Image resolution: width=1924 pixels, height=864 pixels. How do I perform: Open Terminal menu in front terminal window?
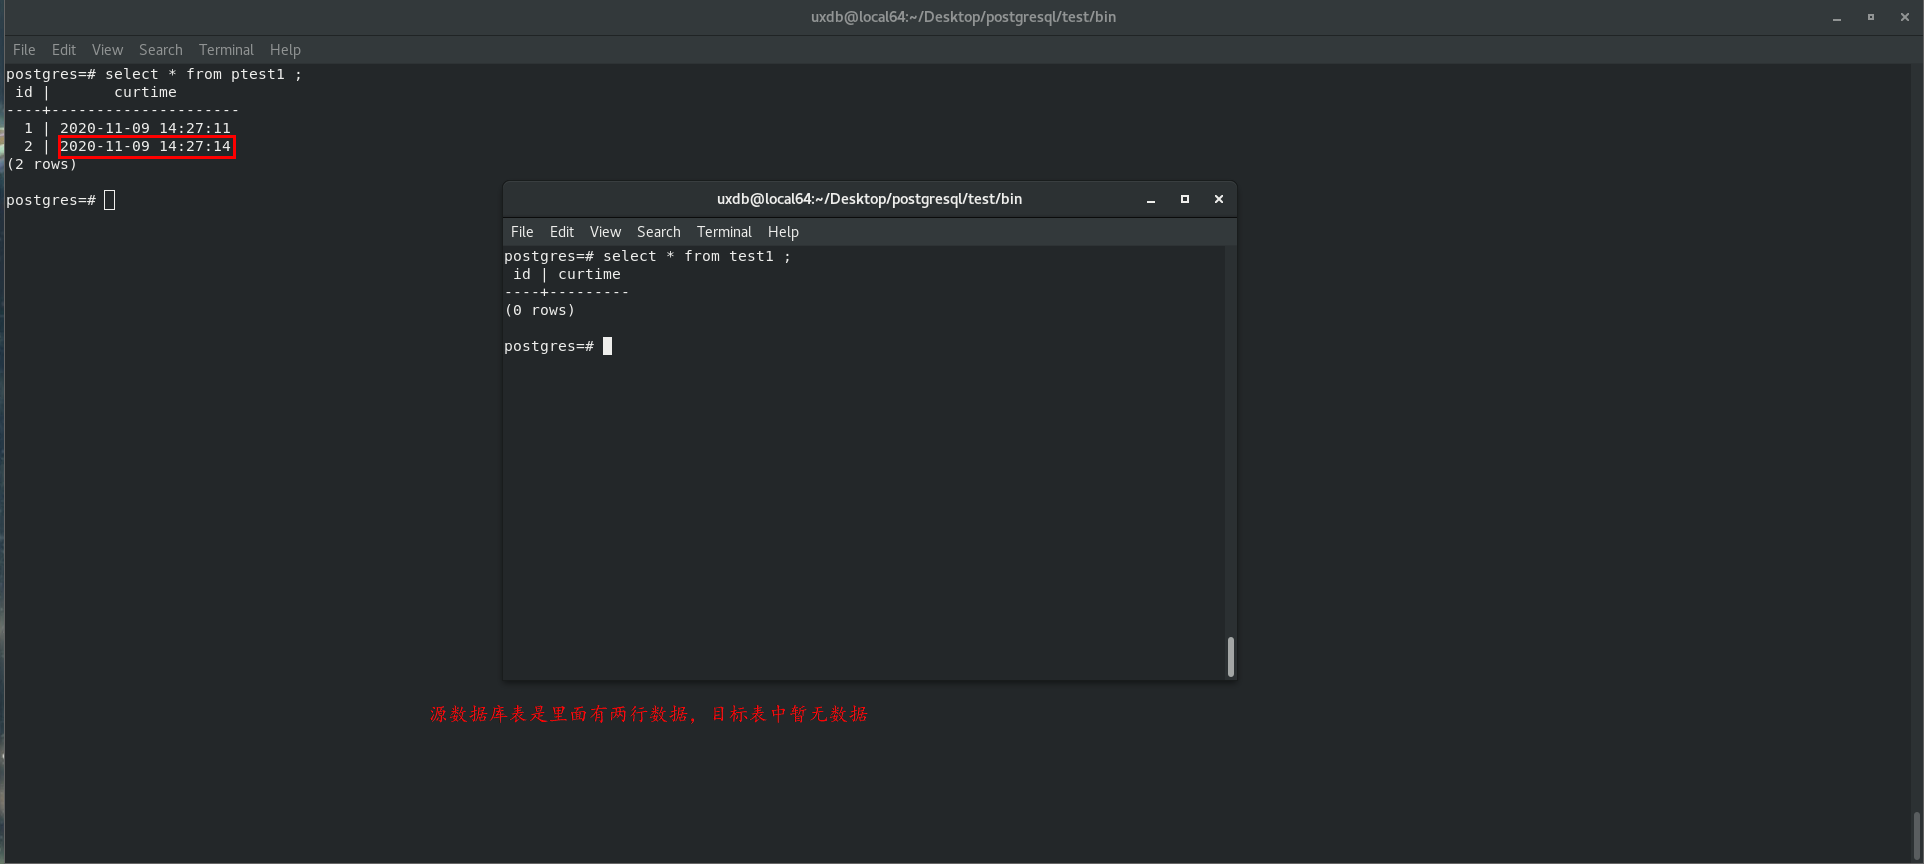tap(724, 232)
